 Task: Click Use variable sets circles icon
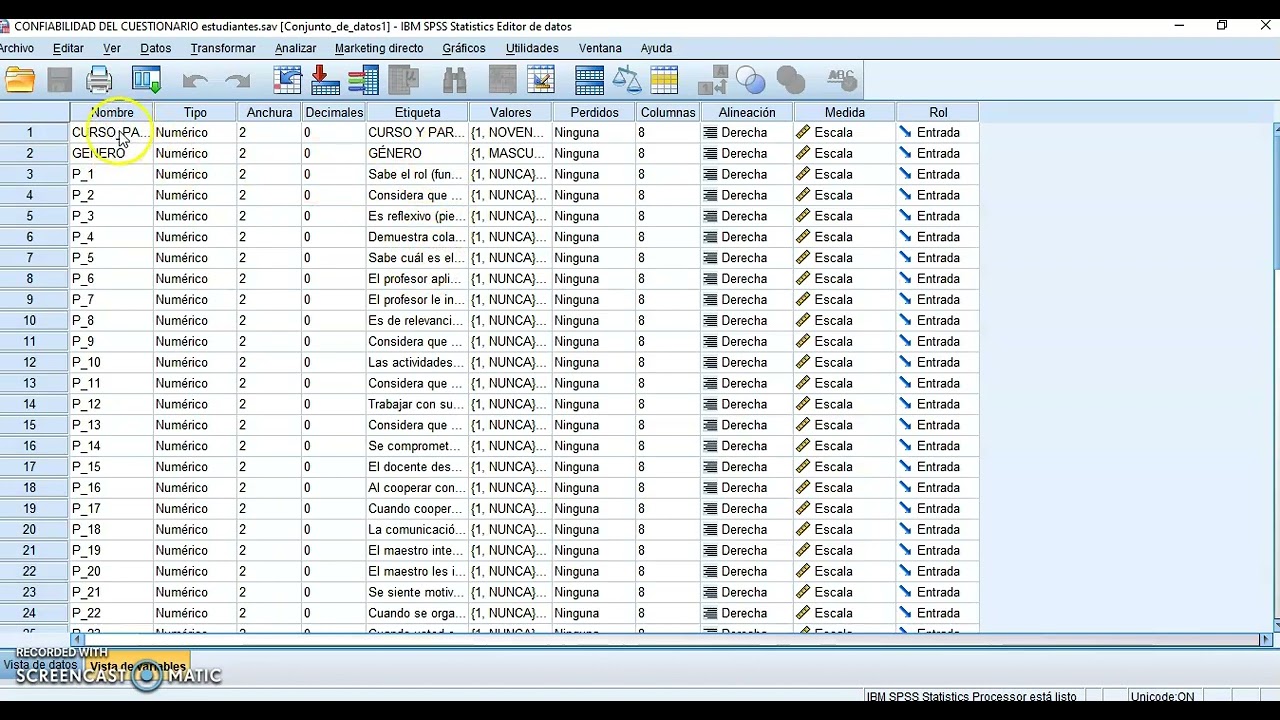750,80
